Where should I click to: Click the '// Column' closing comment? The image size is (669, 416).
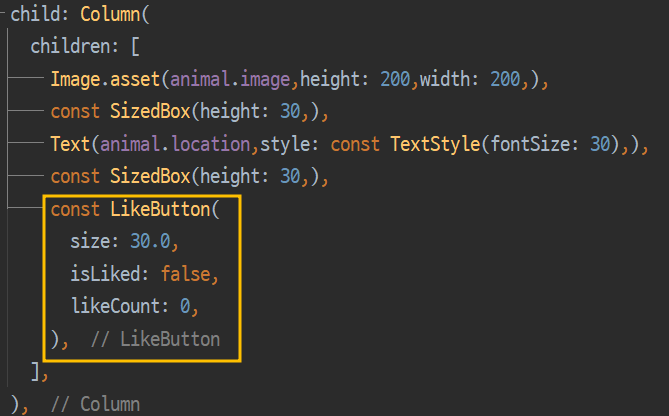click(95, 404)
